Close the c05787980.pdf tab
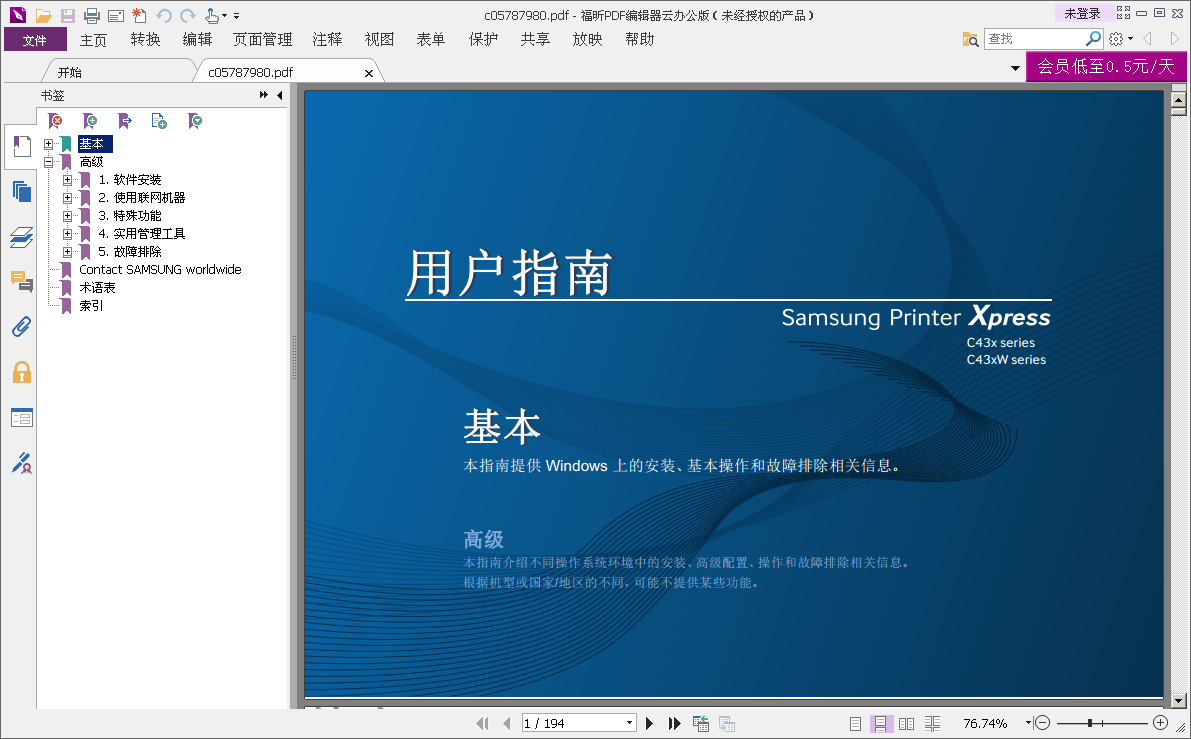This screenshot has height=739, width=1191. coord(368,73)
